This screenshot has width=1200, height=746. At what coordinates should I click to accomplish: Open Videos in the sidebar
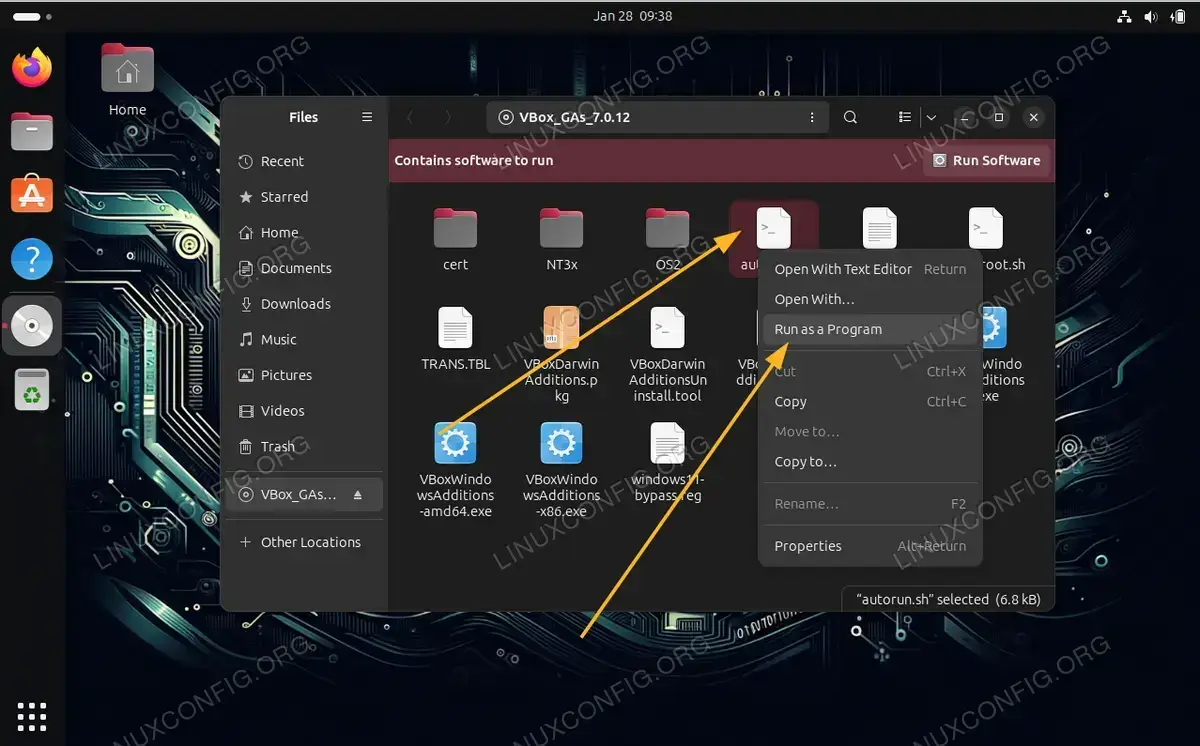(305, 411)
